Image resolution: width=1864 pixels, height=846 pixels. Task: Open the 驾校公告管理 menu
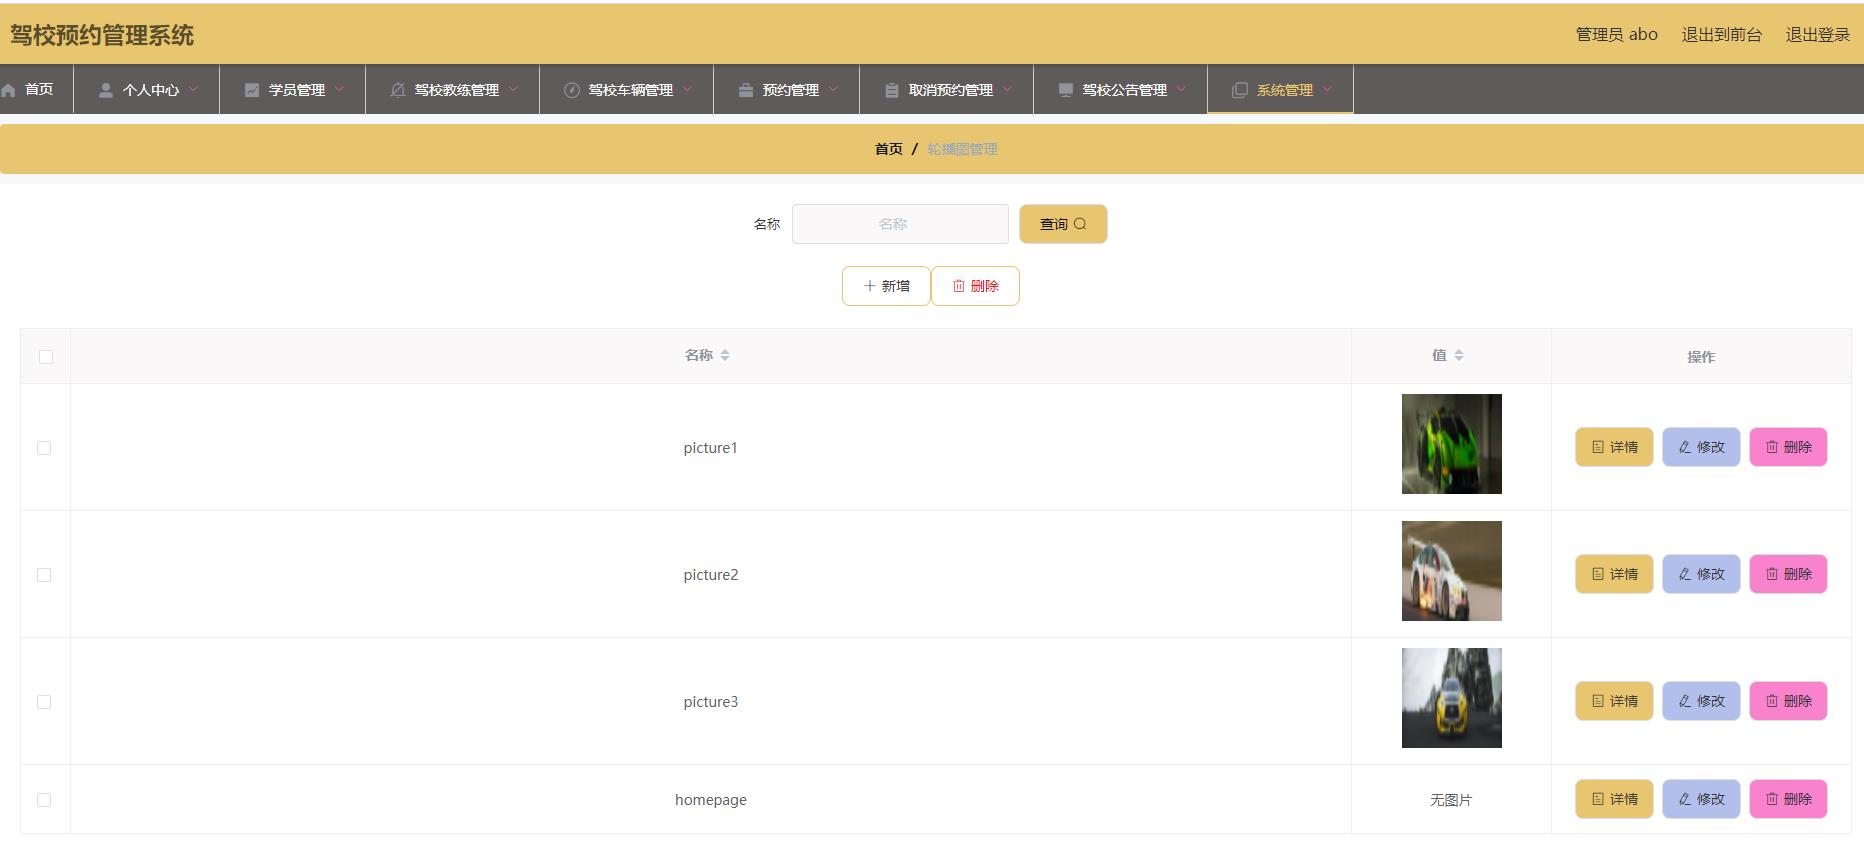[x=1121, y=90]
